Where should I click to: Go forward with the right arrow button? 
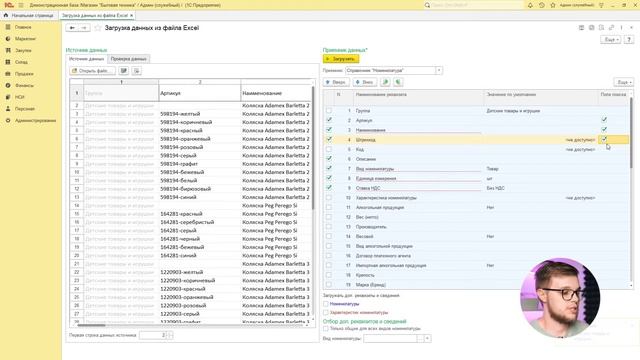[84, 28]
